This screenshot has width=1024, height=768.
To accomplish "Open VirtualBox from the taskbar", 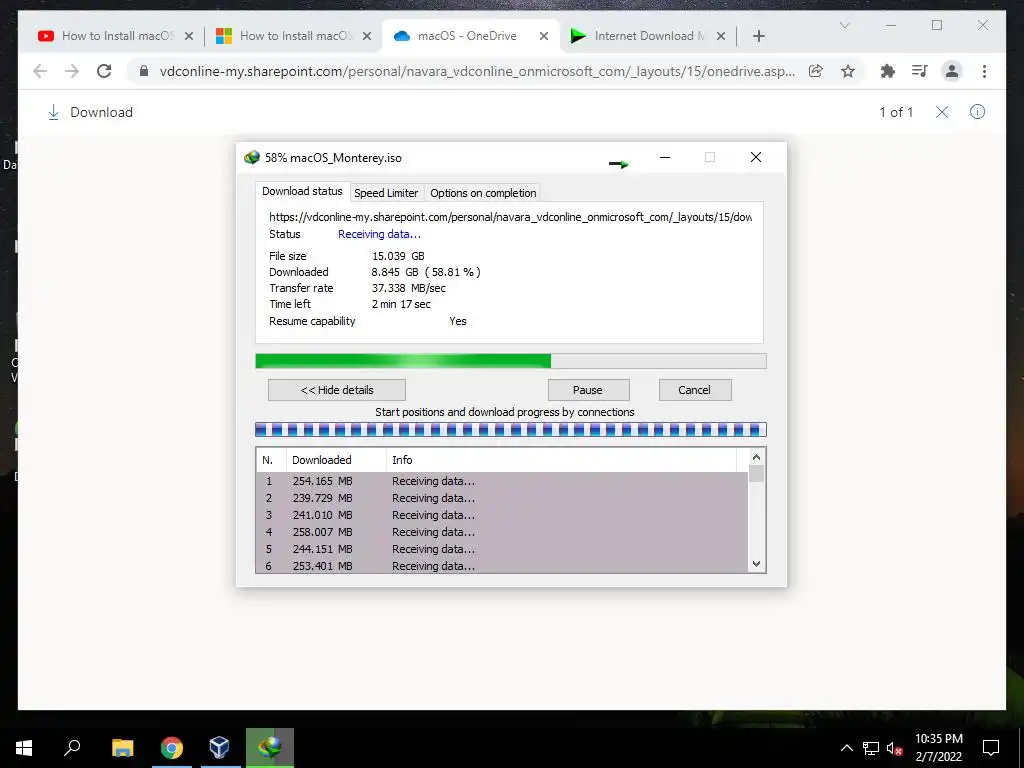I will click(219, 748).
